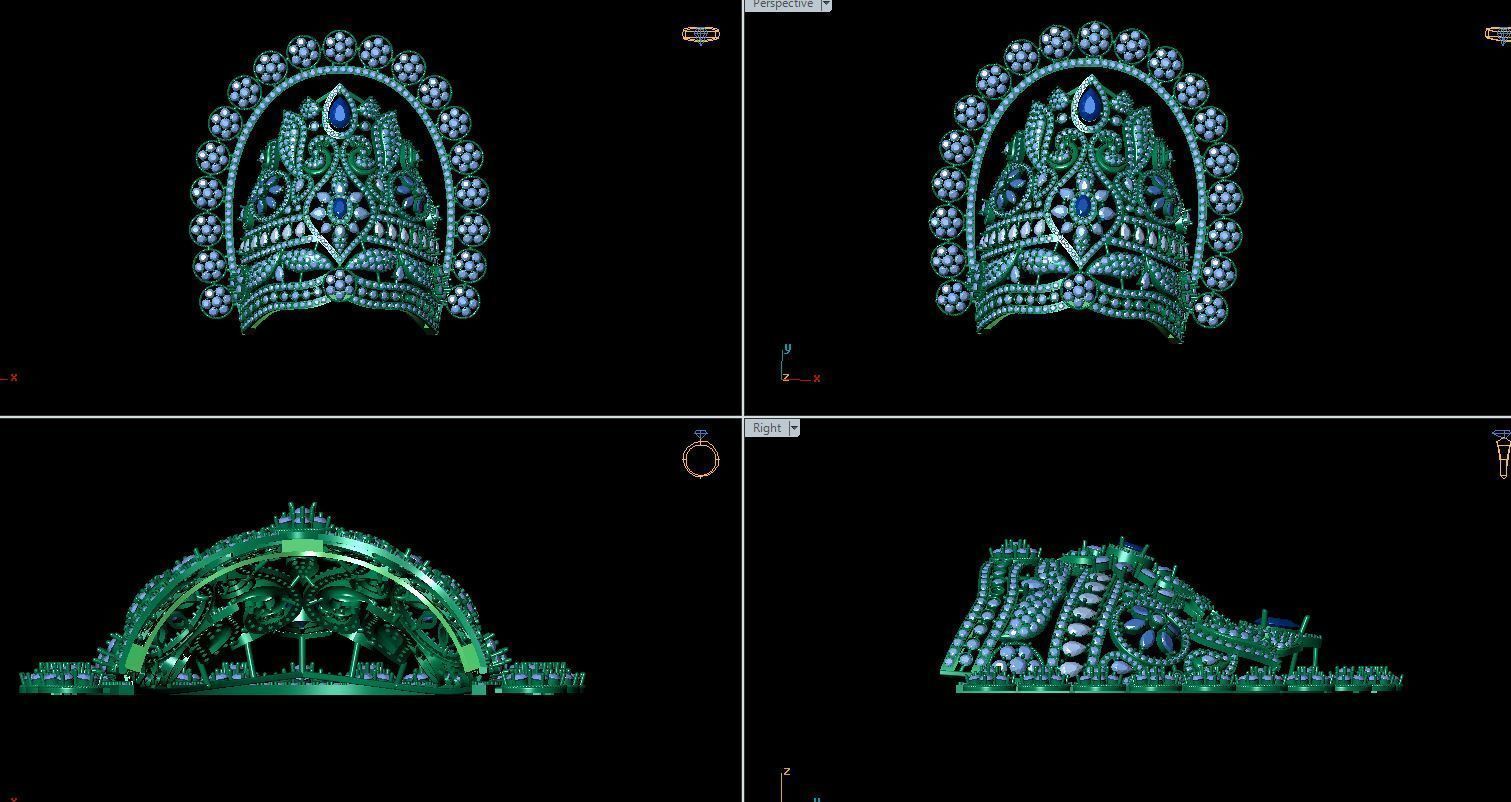Open the Right viewport dropdown arrow

tap(794, 428)
